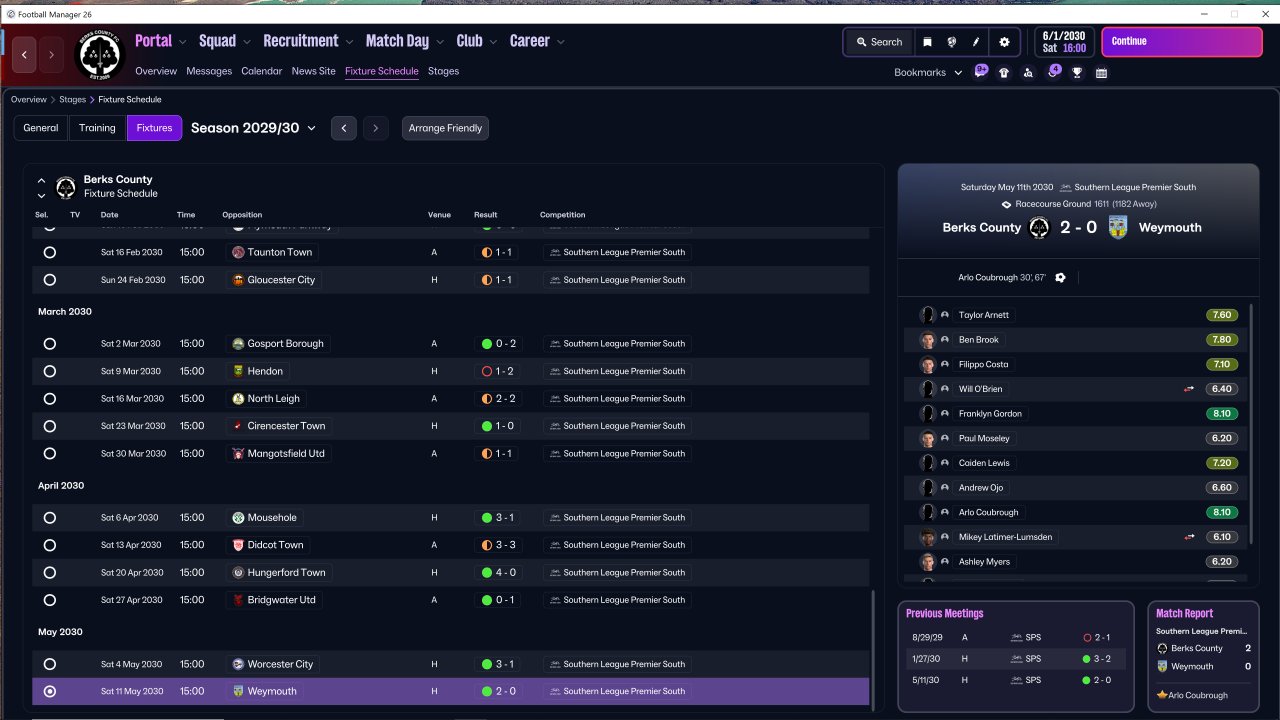Click substitution arrow icon for Mikey Latimer-Lumsden
Image resolution: width=1280 pixels, height=720 pixels.
[1189, 537]
